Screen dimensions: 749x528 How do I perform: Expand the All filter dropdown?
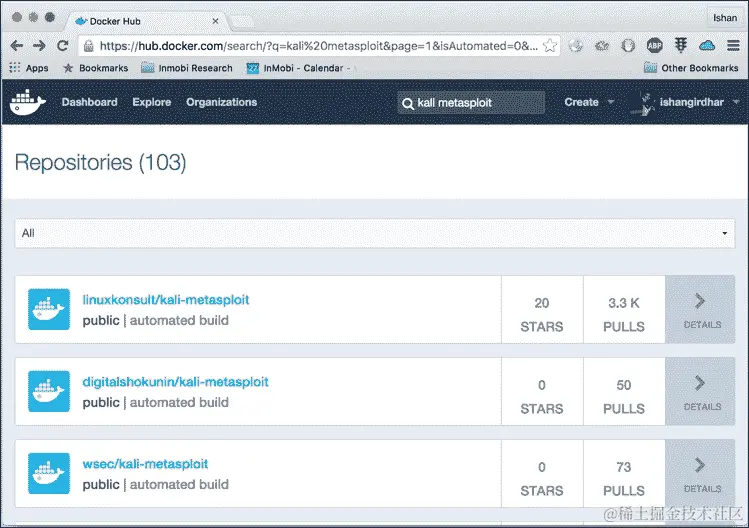[374, 233]
